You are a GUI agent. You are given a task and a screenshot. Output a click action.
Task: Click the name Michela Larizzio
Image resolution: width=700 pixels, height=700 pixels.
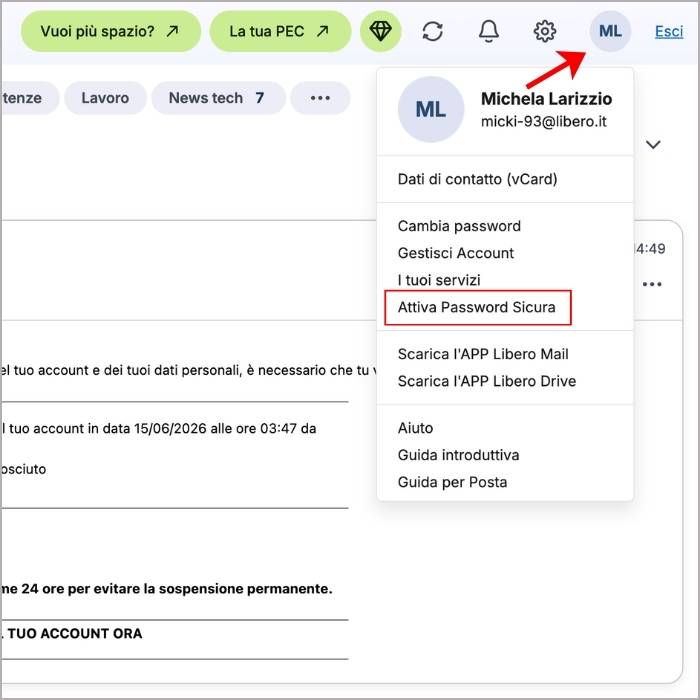[546, 99]
